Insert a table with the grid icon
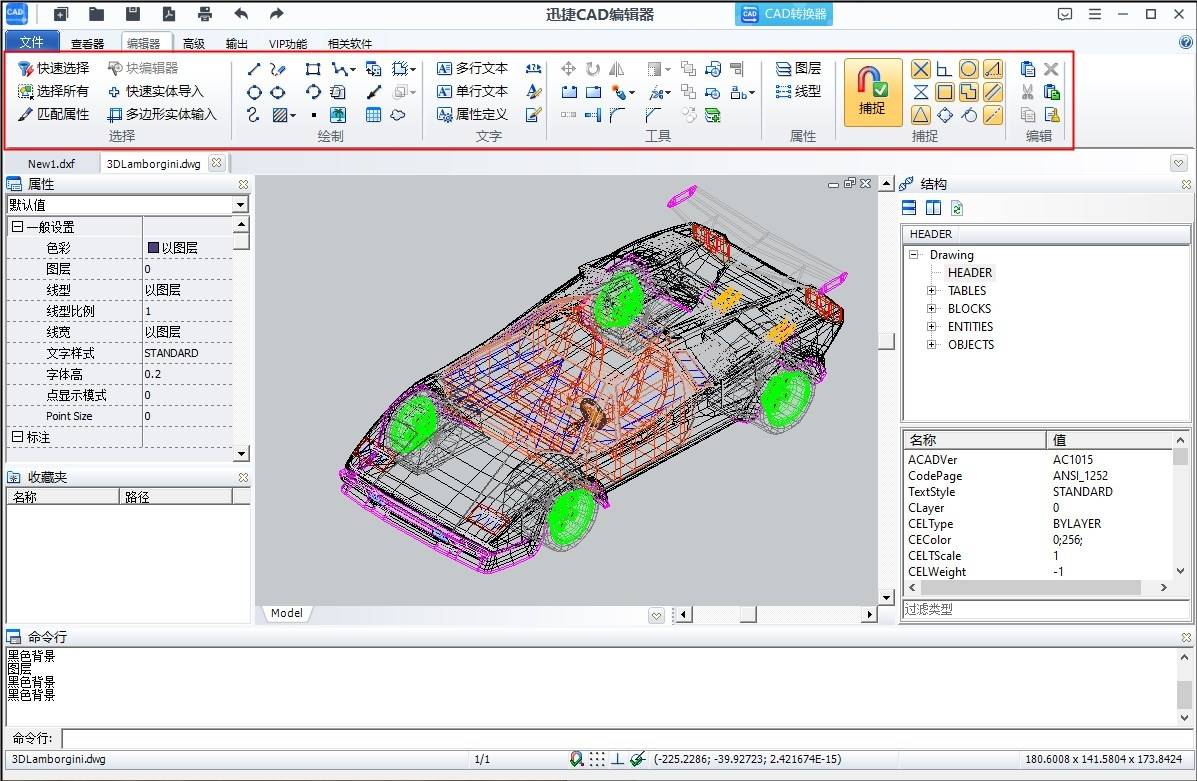1197x781 pixels. tap(373, 115)
